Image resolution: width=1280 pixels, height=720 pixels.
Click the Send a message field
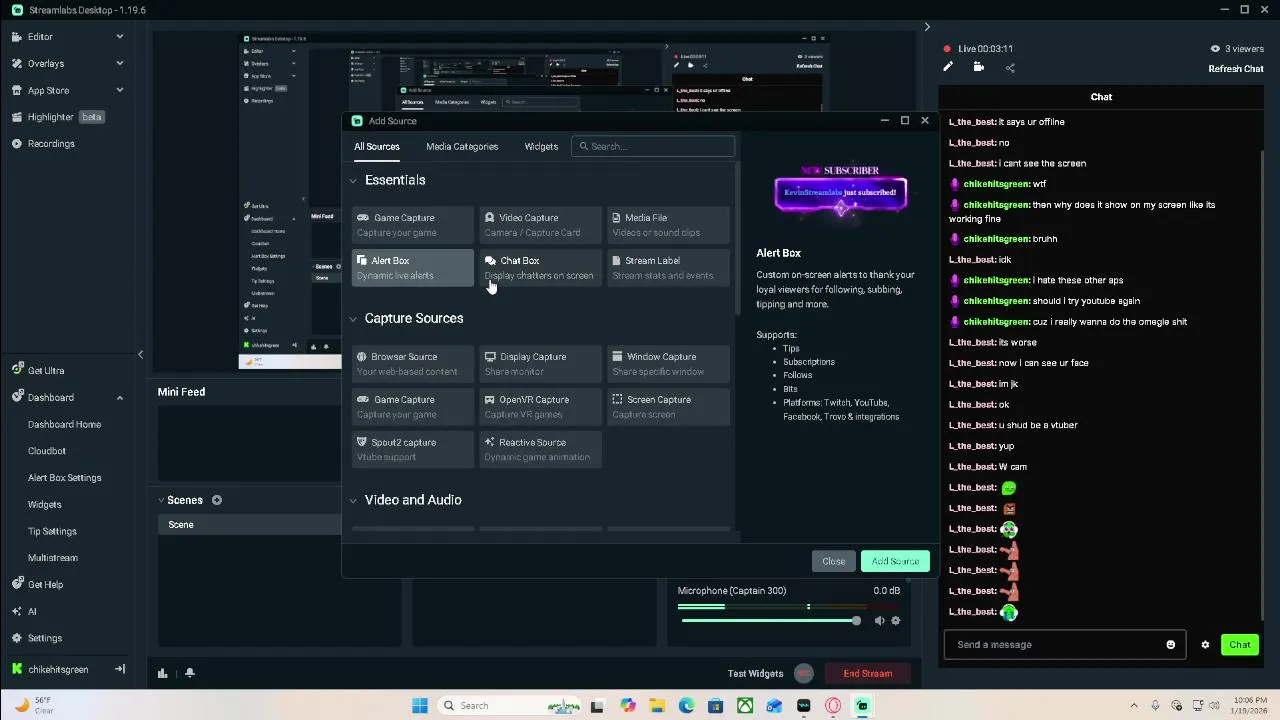tap(1065, 645)
